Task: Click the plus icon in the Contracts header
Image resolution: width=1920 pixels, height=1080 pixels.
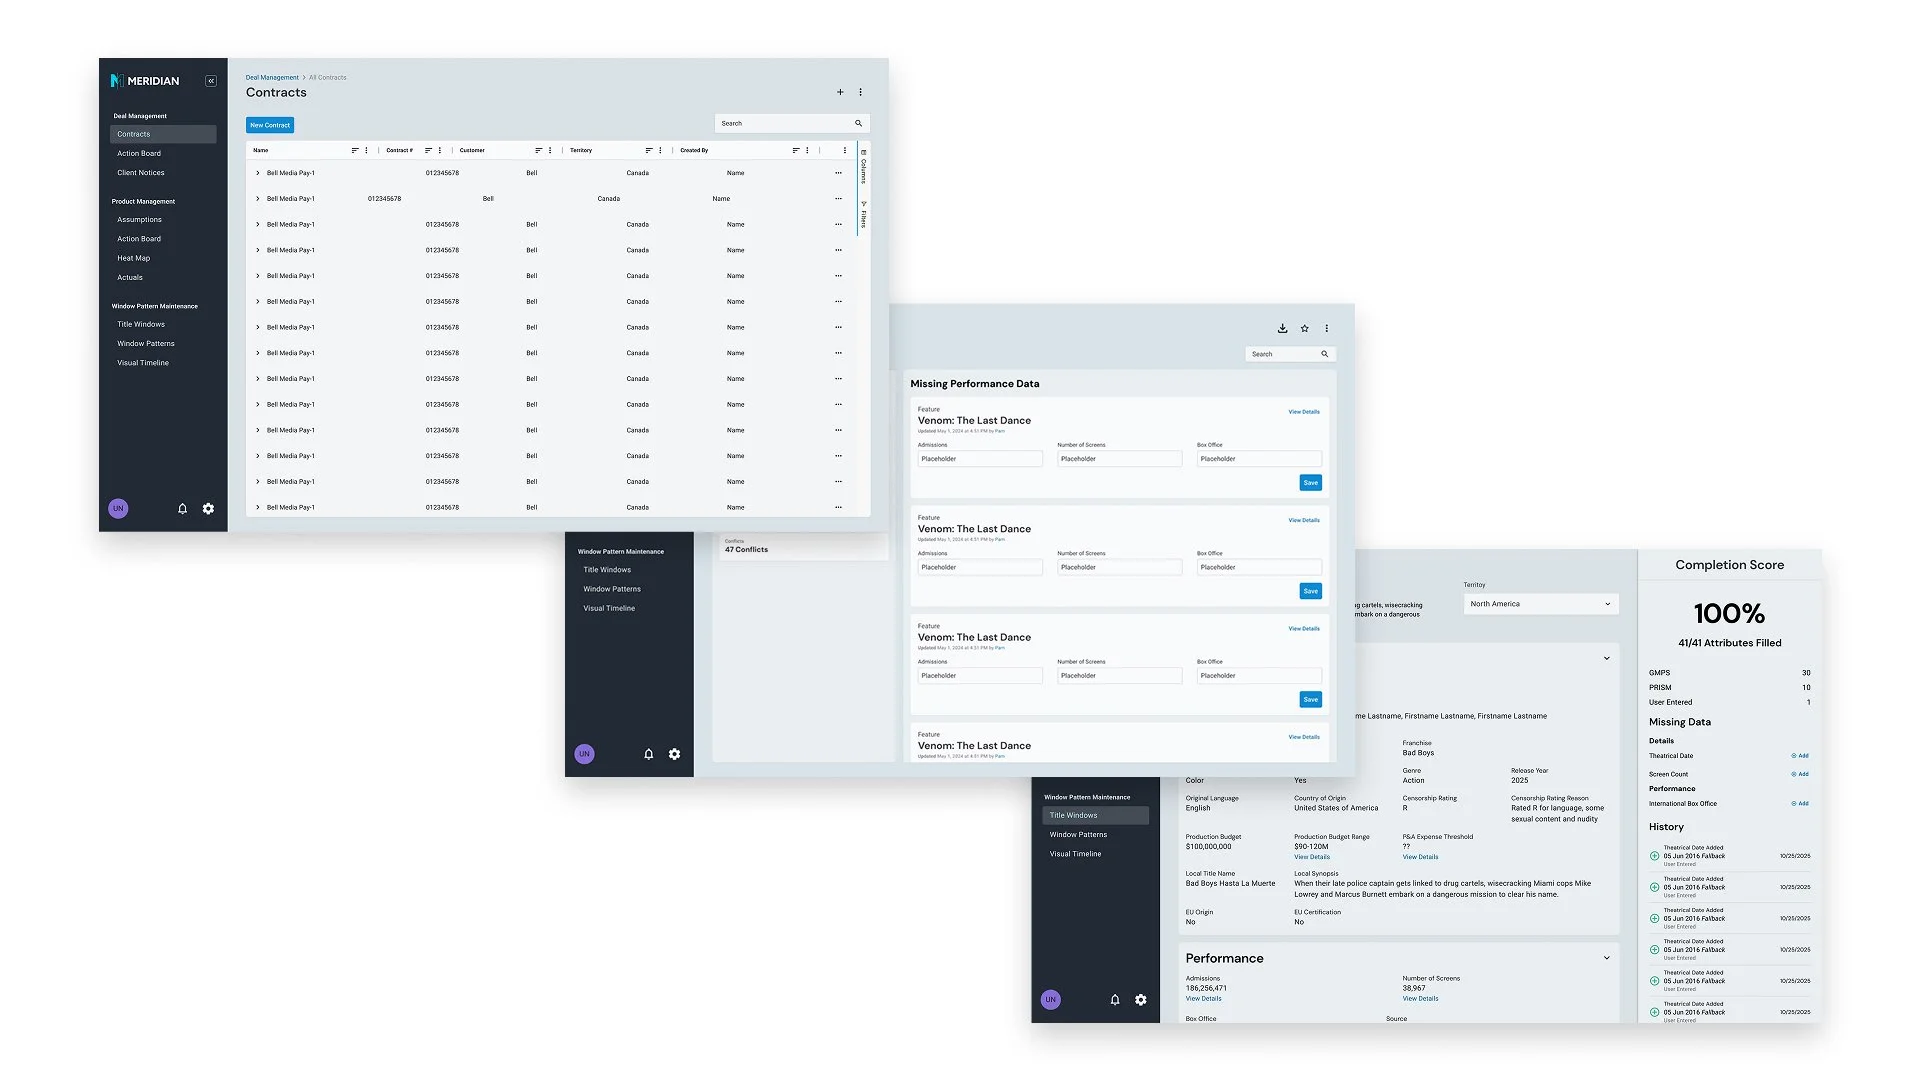Action: pos(840,92)
